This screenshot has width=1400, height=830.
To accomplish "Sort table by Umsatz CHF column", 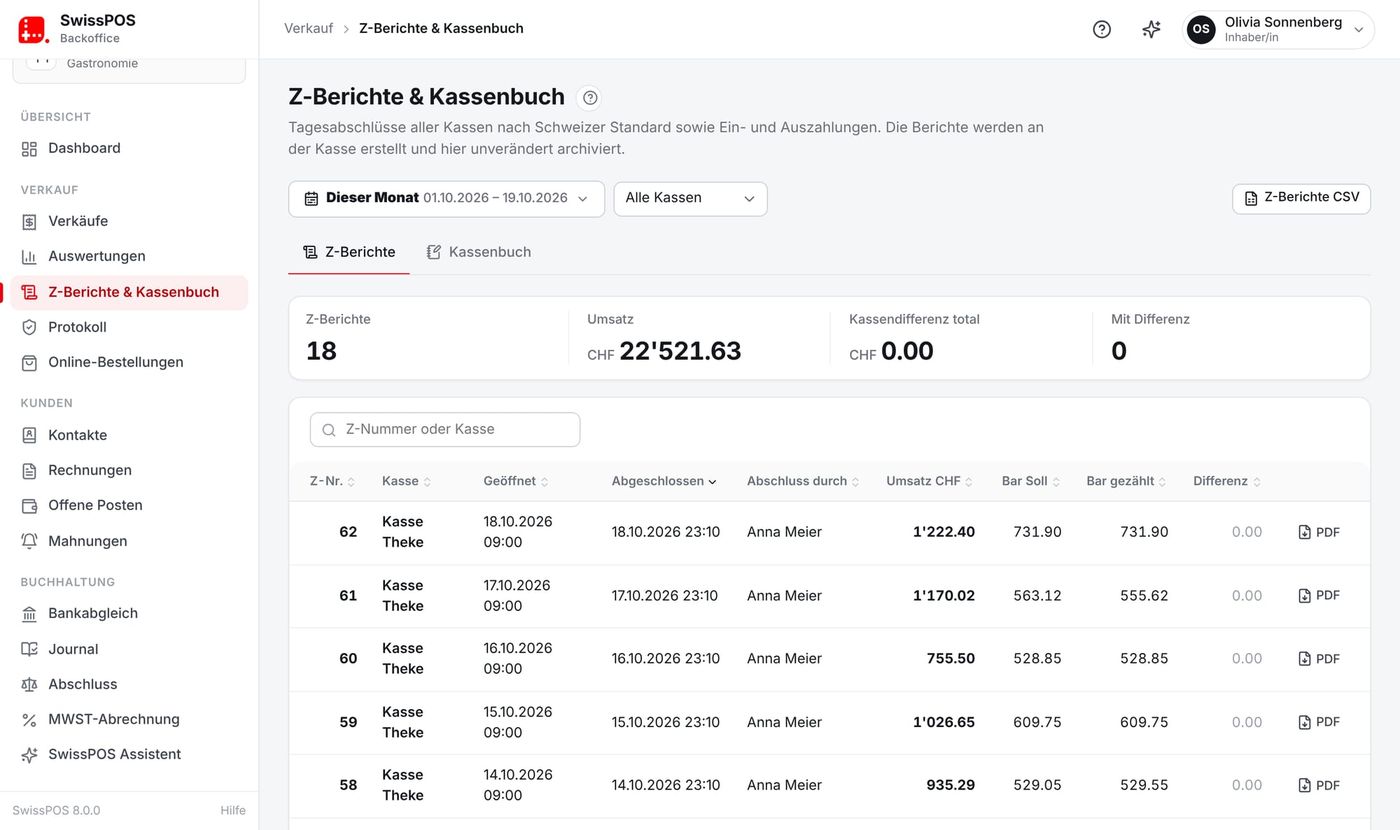I will click(930, 481).
